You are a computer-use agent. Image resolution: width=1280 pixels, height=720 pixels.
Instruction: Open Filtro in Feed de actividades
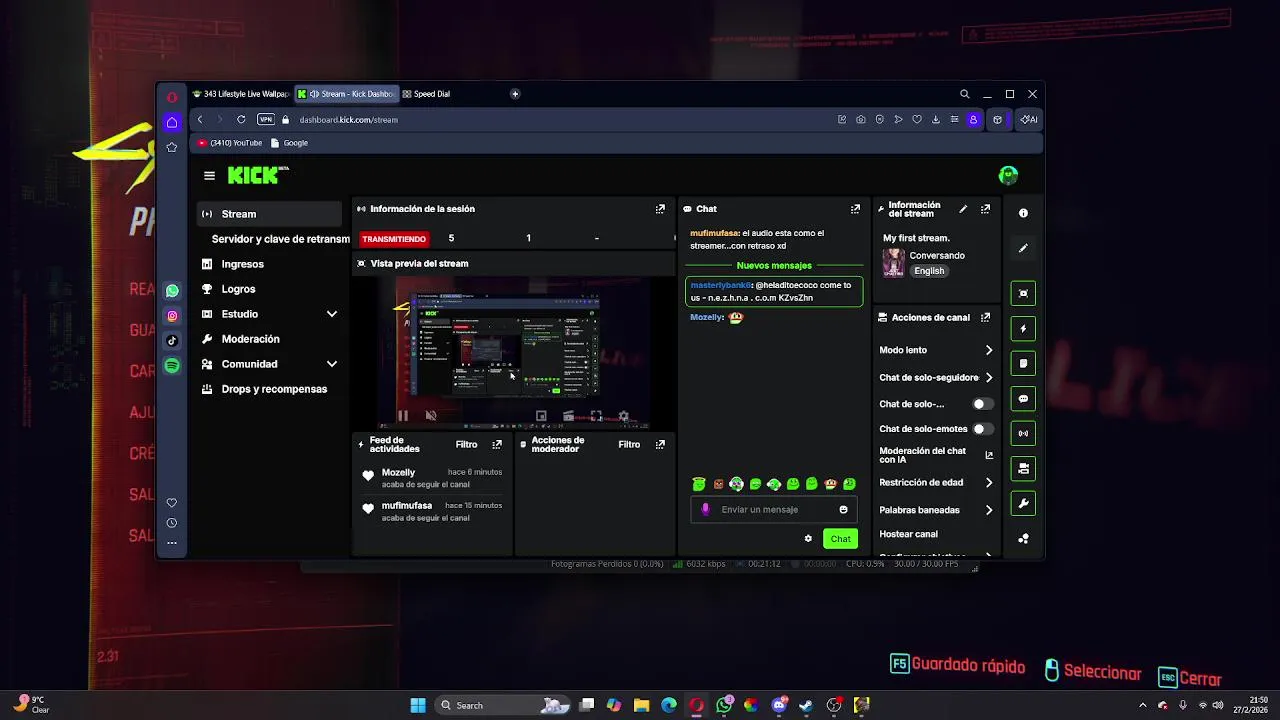[466, 445]
